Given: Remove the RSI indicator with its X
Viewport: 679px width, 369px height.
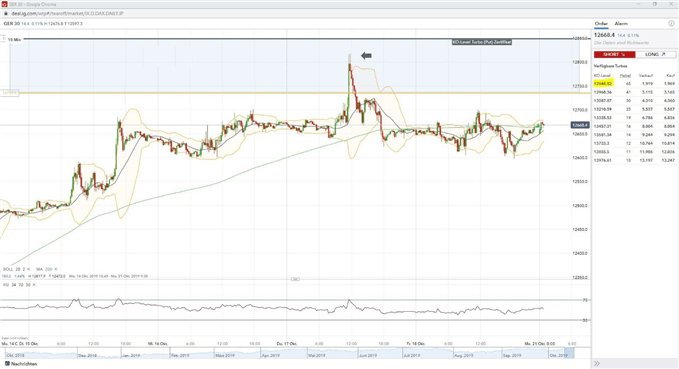Looking at the screenshot, I should pos(34,285).
